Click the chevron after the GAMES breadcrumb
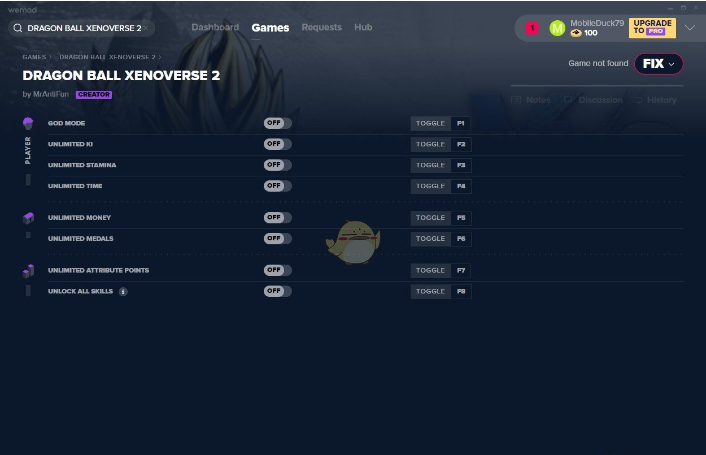The image size is (706, 455). [50, 57]
